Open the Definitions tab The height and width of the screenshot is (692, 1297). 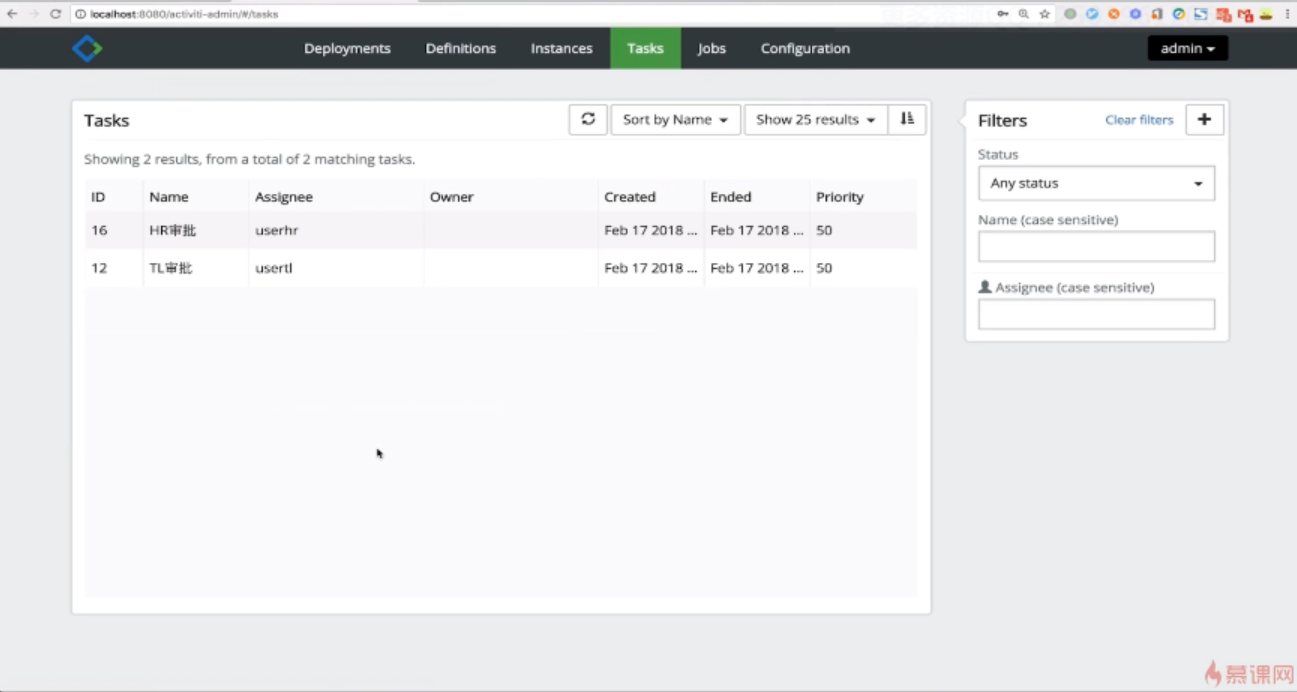(460, 48)
